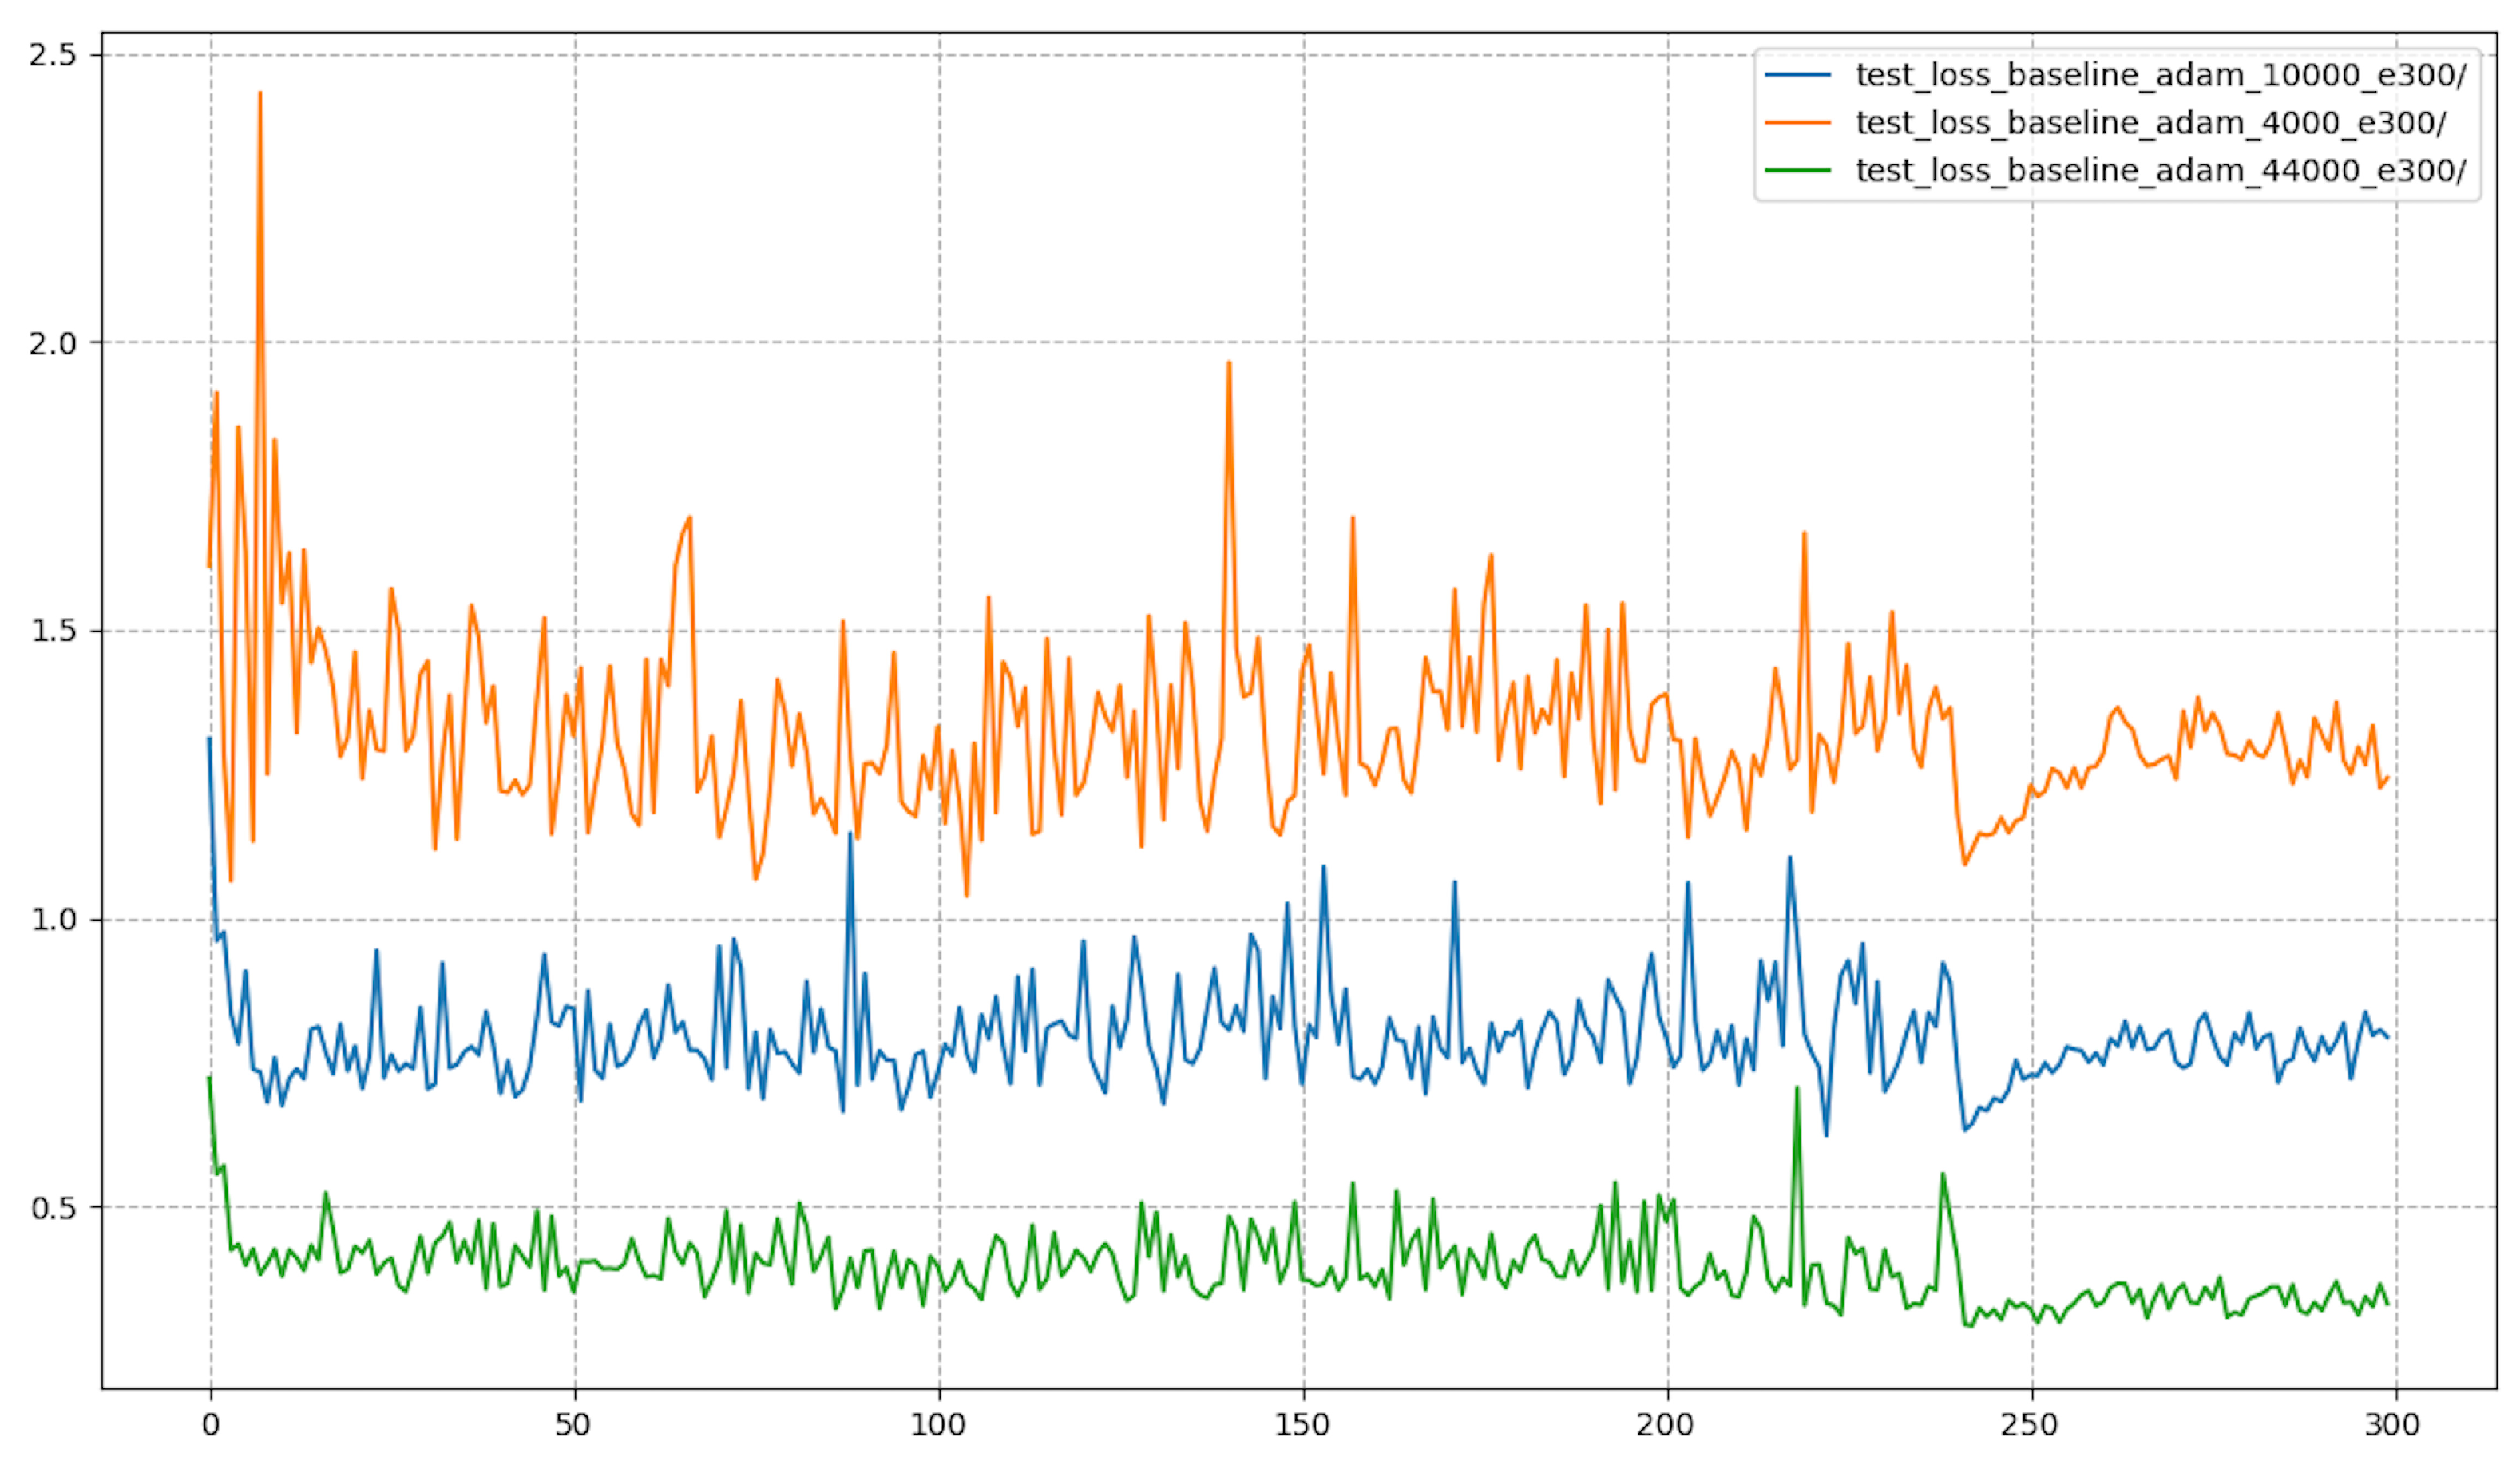Click the x-axis tick label 300
2520x1461 pixels.
[2394, 1425]
